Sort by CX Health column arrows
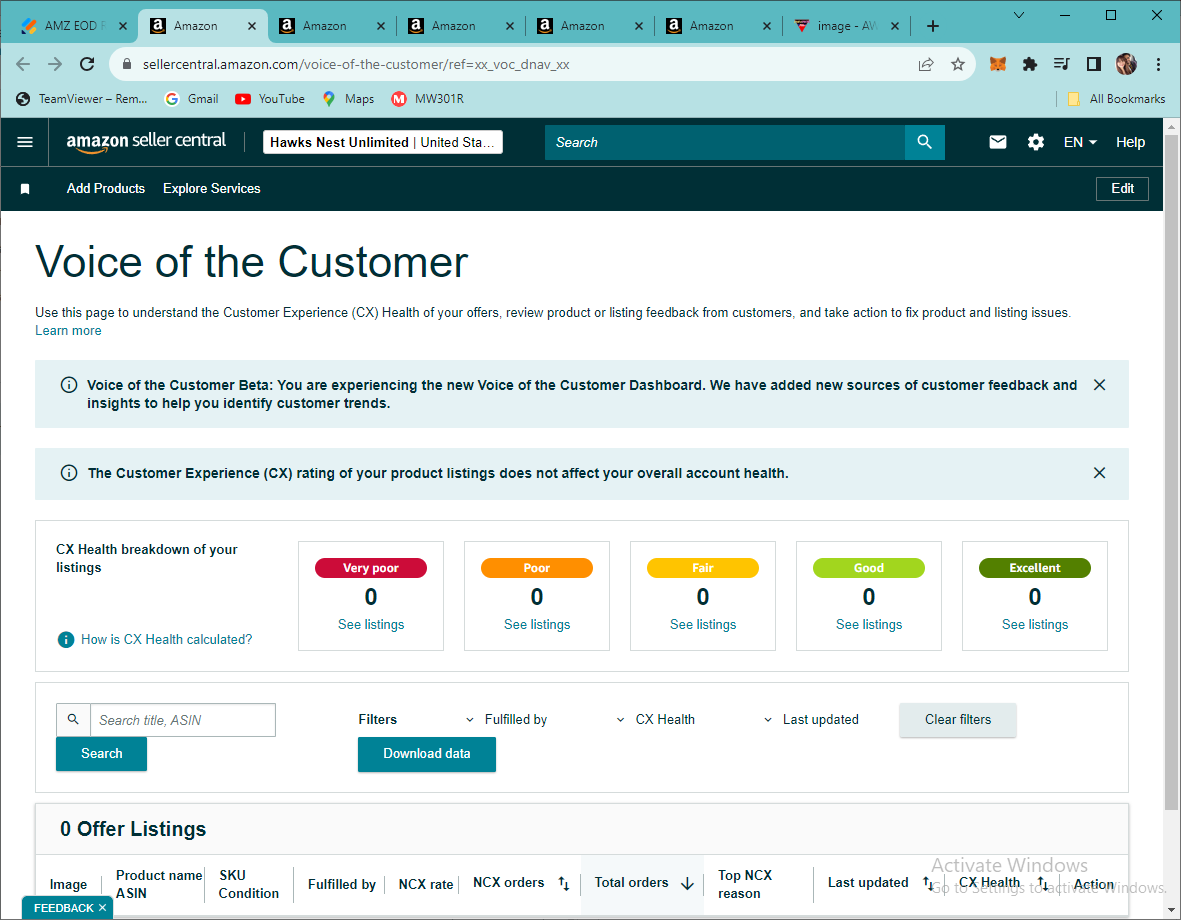Screen dimensions: 1181x920 (x=1042, y=883)
